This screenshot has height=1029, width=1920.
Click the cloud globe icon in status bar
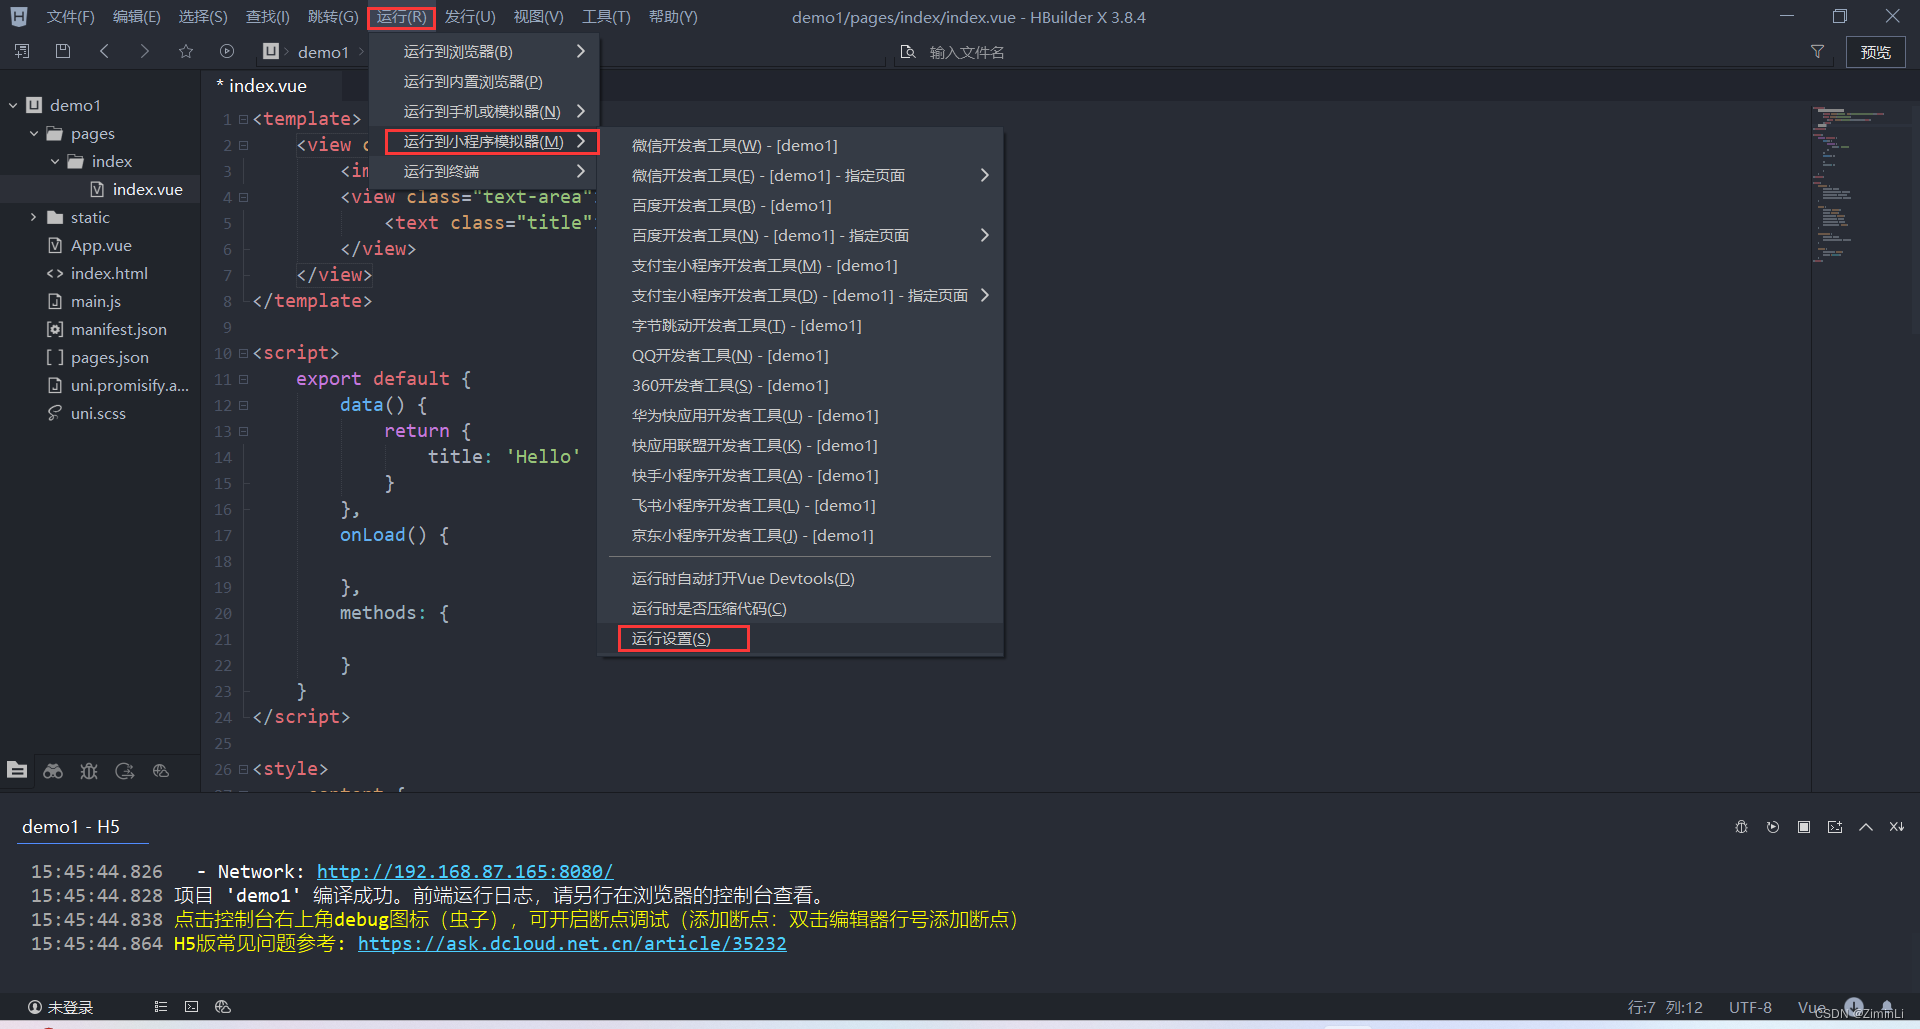tap(223, 1007)
